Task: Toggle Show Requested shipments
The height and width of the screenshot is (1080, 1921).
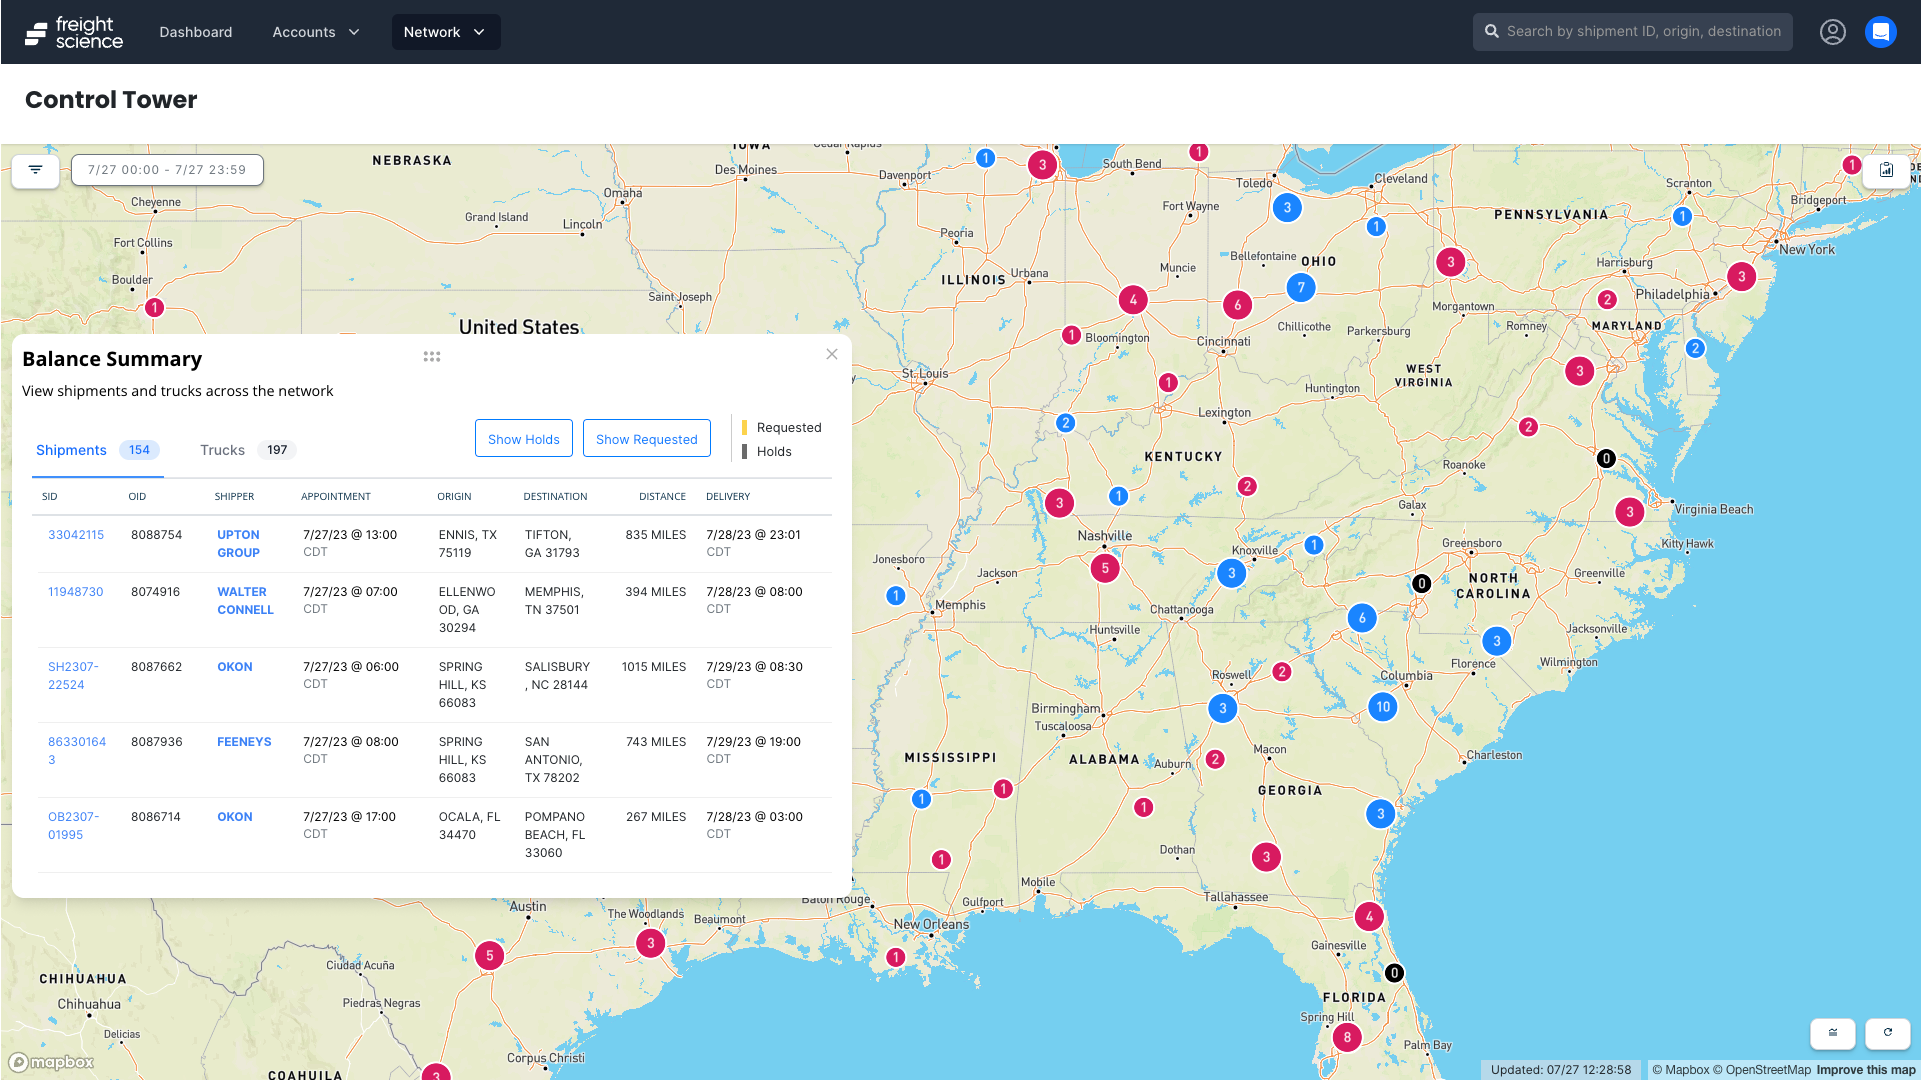Action: 646,438
